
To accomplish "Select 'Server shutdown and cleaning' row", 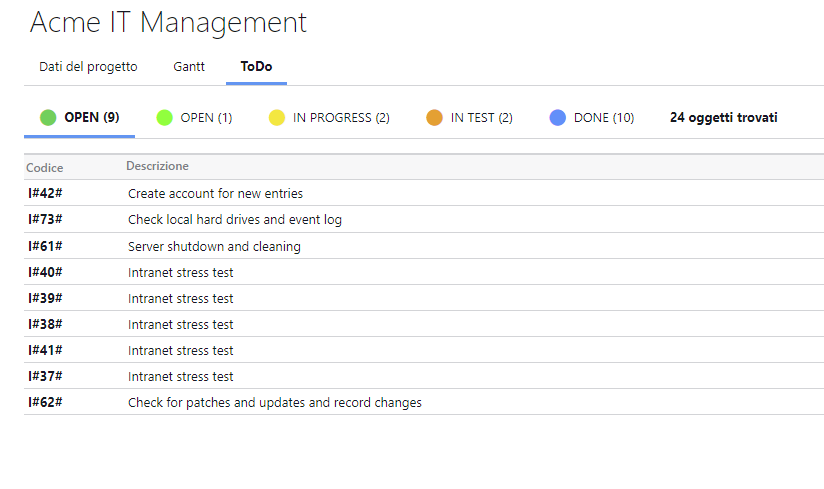I will (x=214, y=246).
